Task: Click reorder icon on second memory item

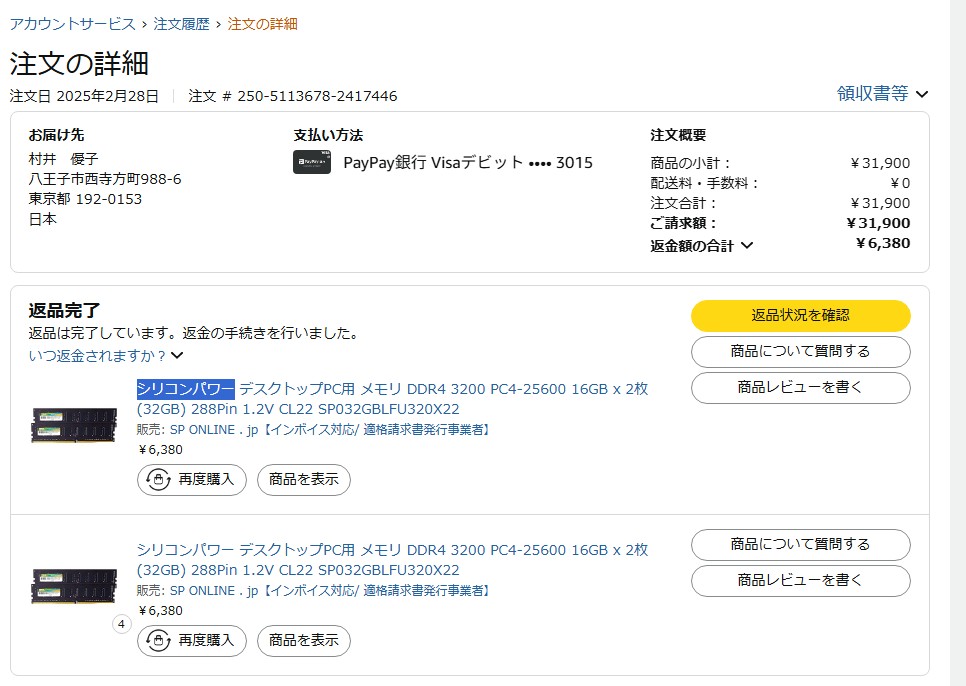Action: 158,640
